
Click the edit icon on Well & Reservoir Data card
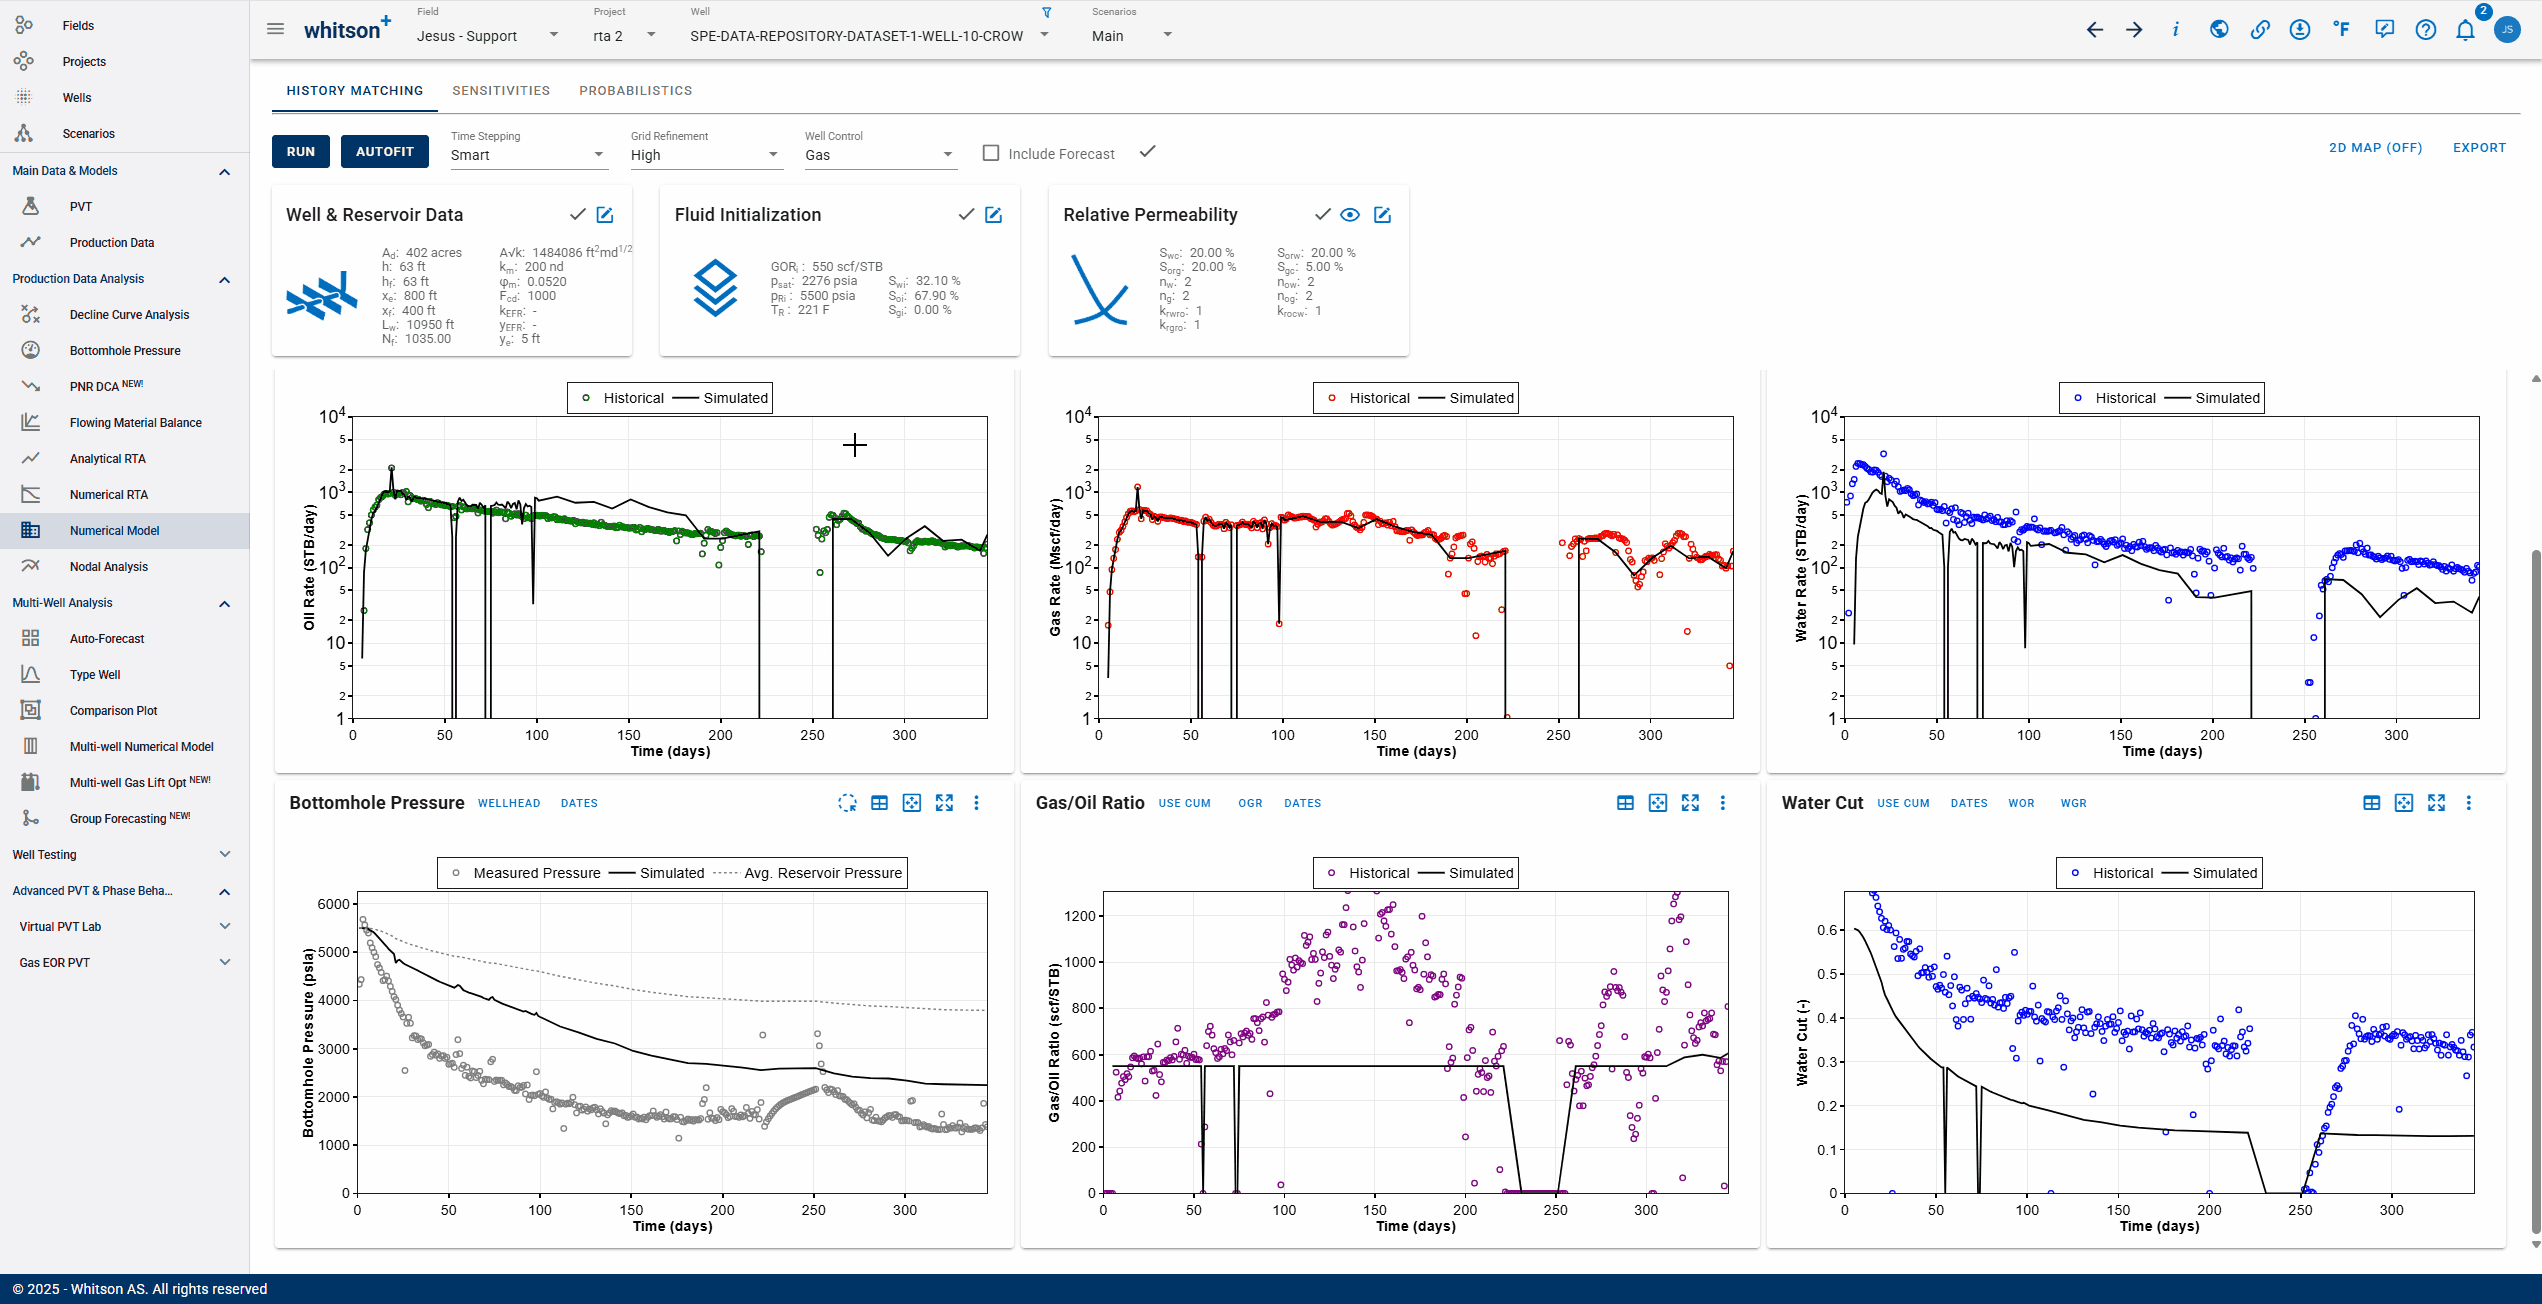point(605,215)
